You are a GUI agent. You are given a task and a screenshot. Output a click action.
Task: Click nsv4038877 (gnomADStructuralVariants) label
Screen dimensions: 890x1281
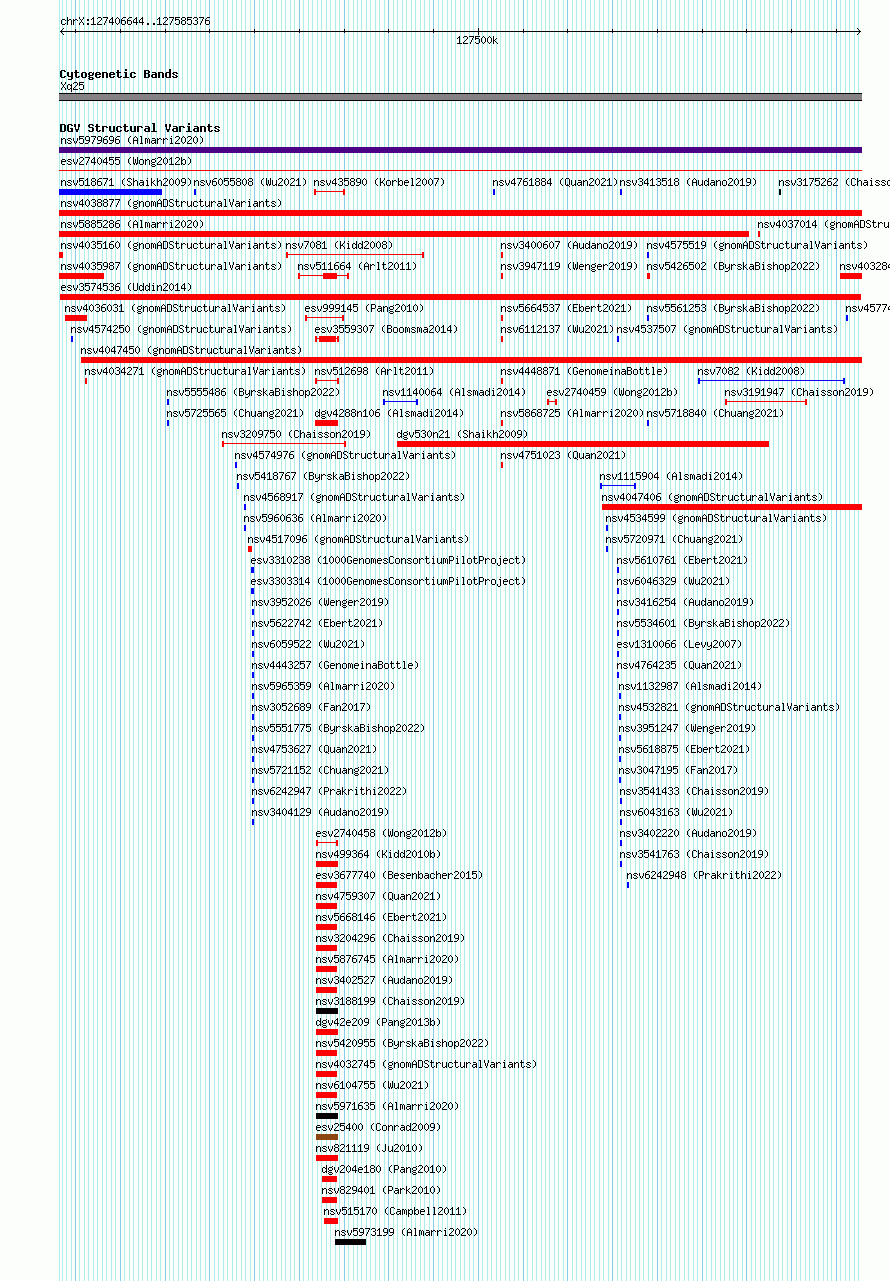click(x=171, y=203)
